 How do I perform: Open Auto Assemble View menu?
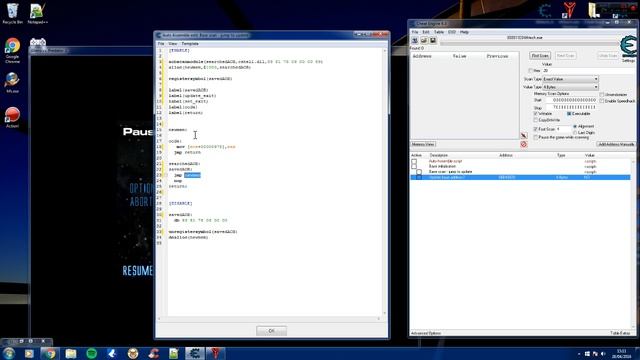point(173,44)
